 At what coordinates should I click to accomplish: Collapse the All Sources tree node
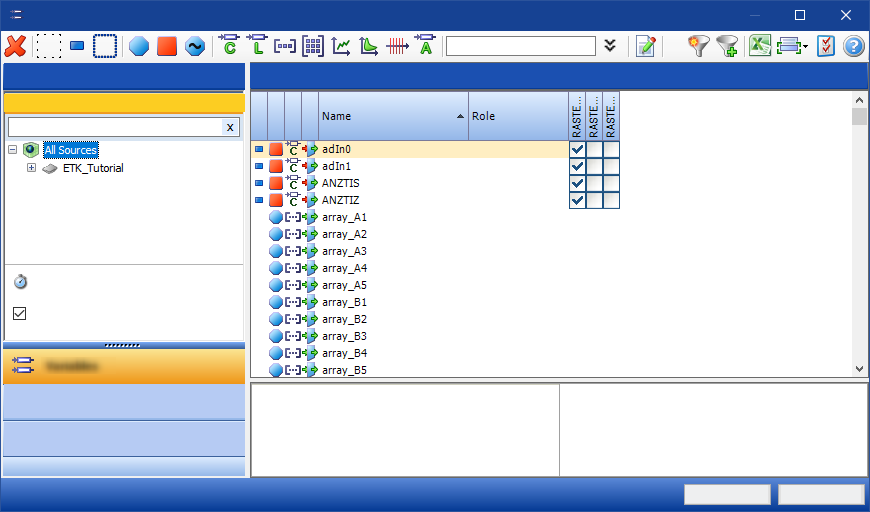point(13,150)
